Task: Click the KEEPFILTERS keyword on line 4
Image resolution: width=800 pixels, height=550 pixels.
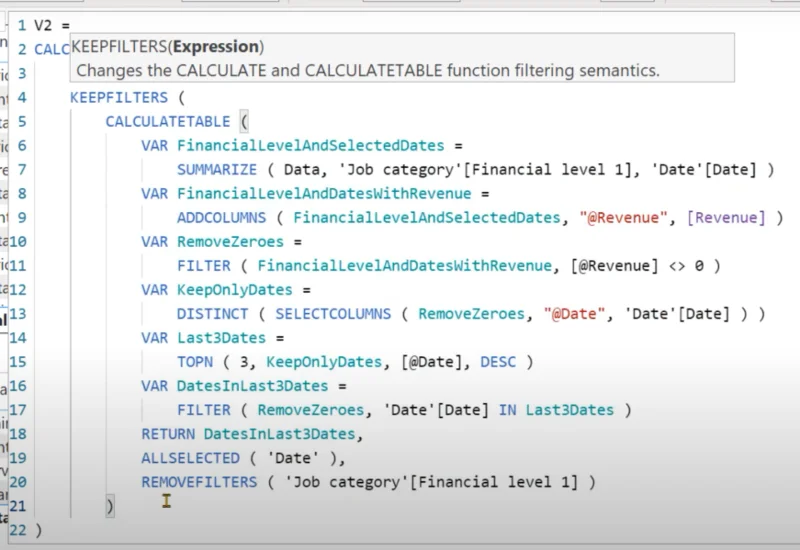Action: [119, 97]
